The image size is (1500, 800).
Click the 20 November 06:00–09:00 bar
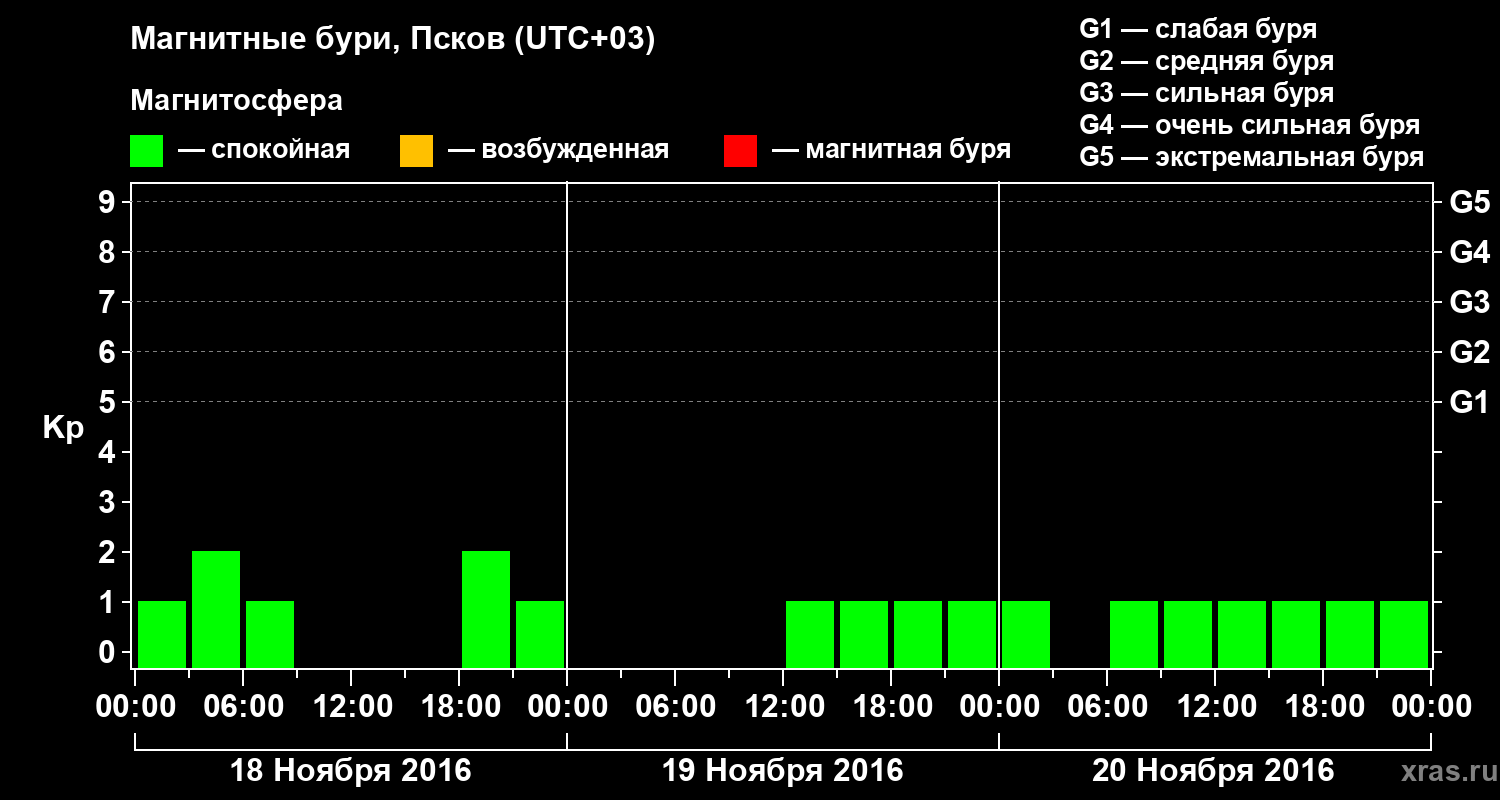point(1134,634)
